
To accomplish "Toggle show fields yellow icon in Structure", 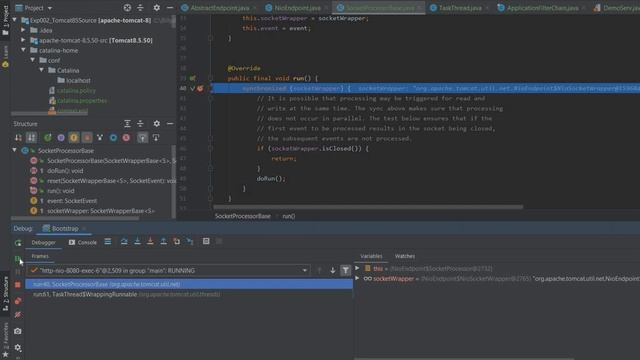I will (74, 138).
